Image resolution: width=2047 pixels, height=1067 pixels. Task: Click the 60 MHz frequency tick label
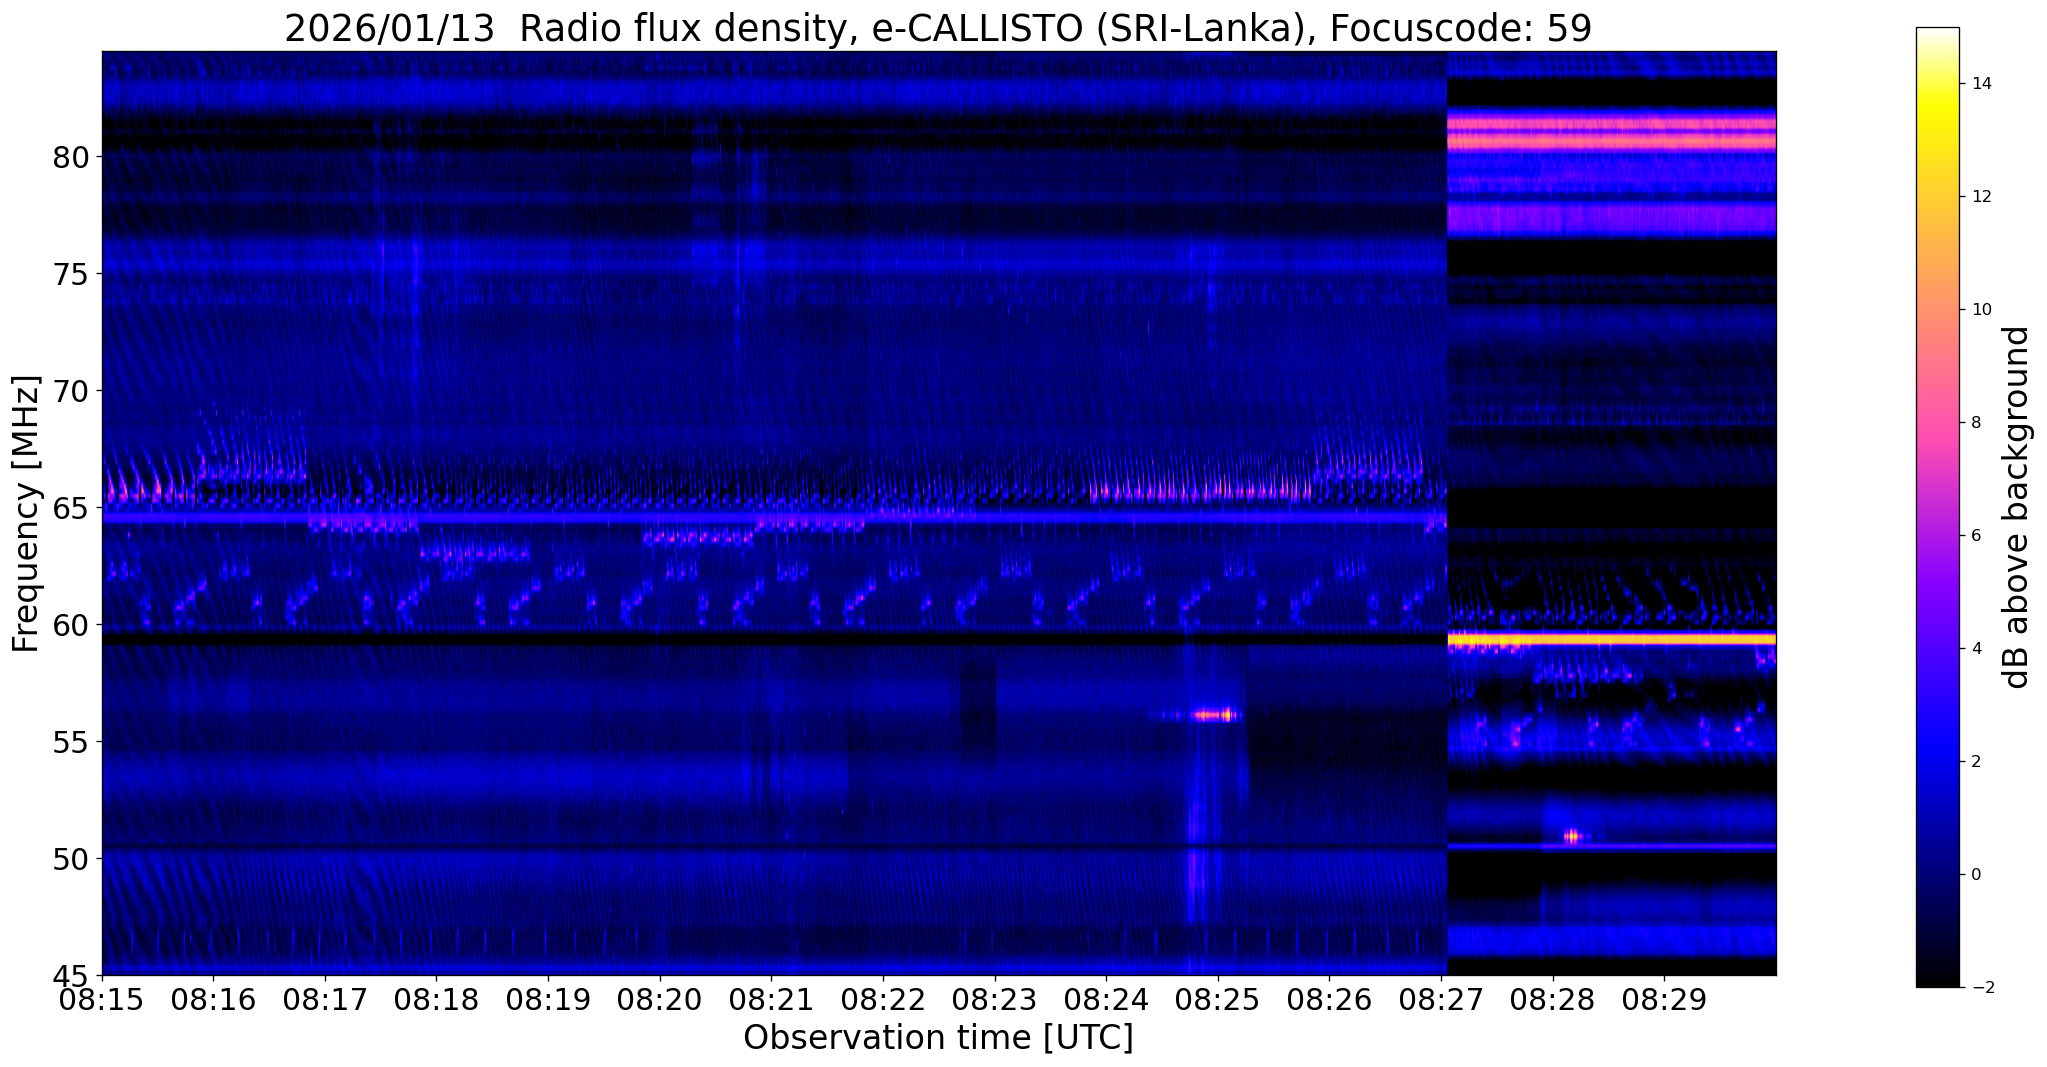pos(69,625)
